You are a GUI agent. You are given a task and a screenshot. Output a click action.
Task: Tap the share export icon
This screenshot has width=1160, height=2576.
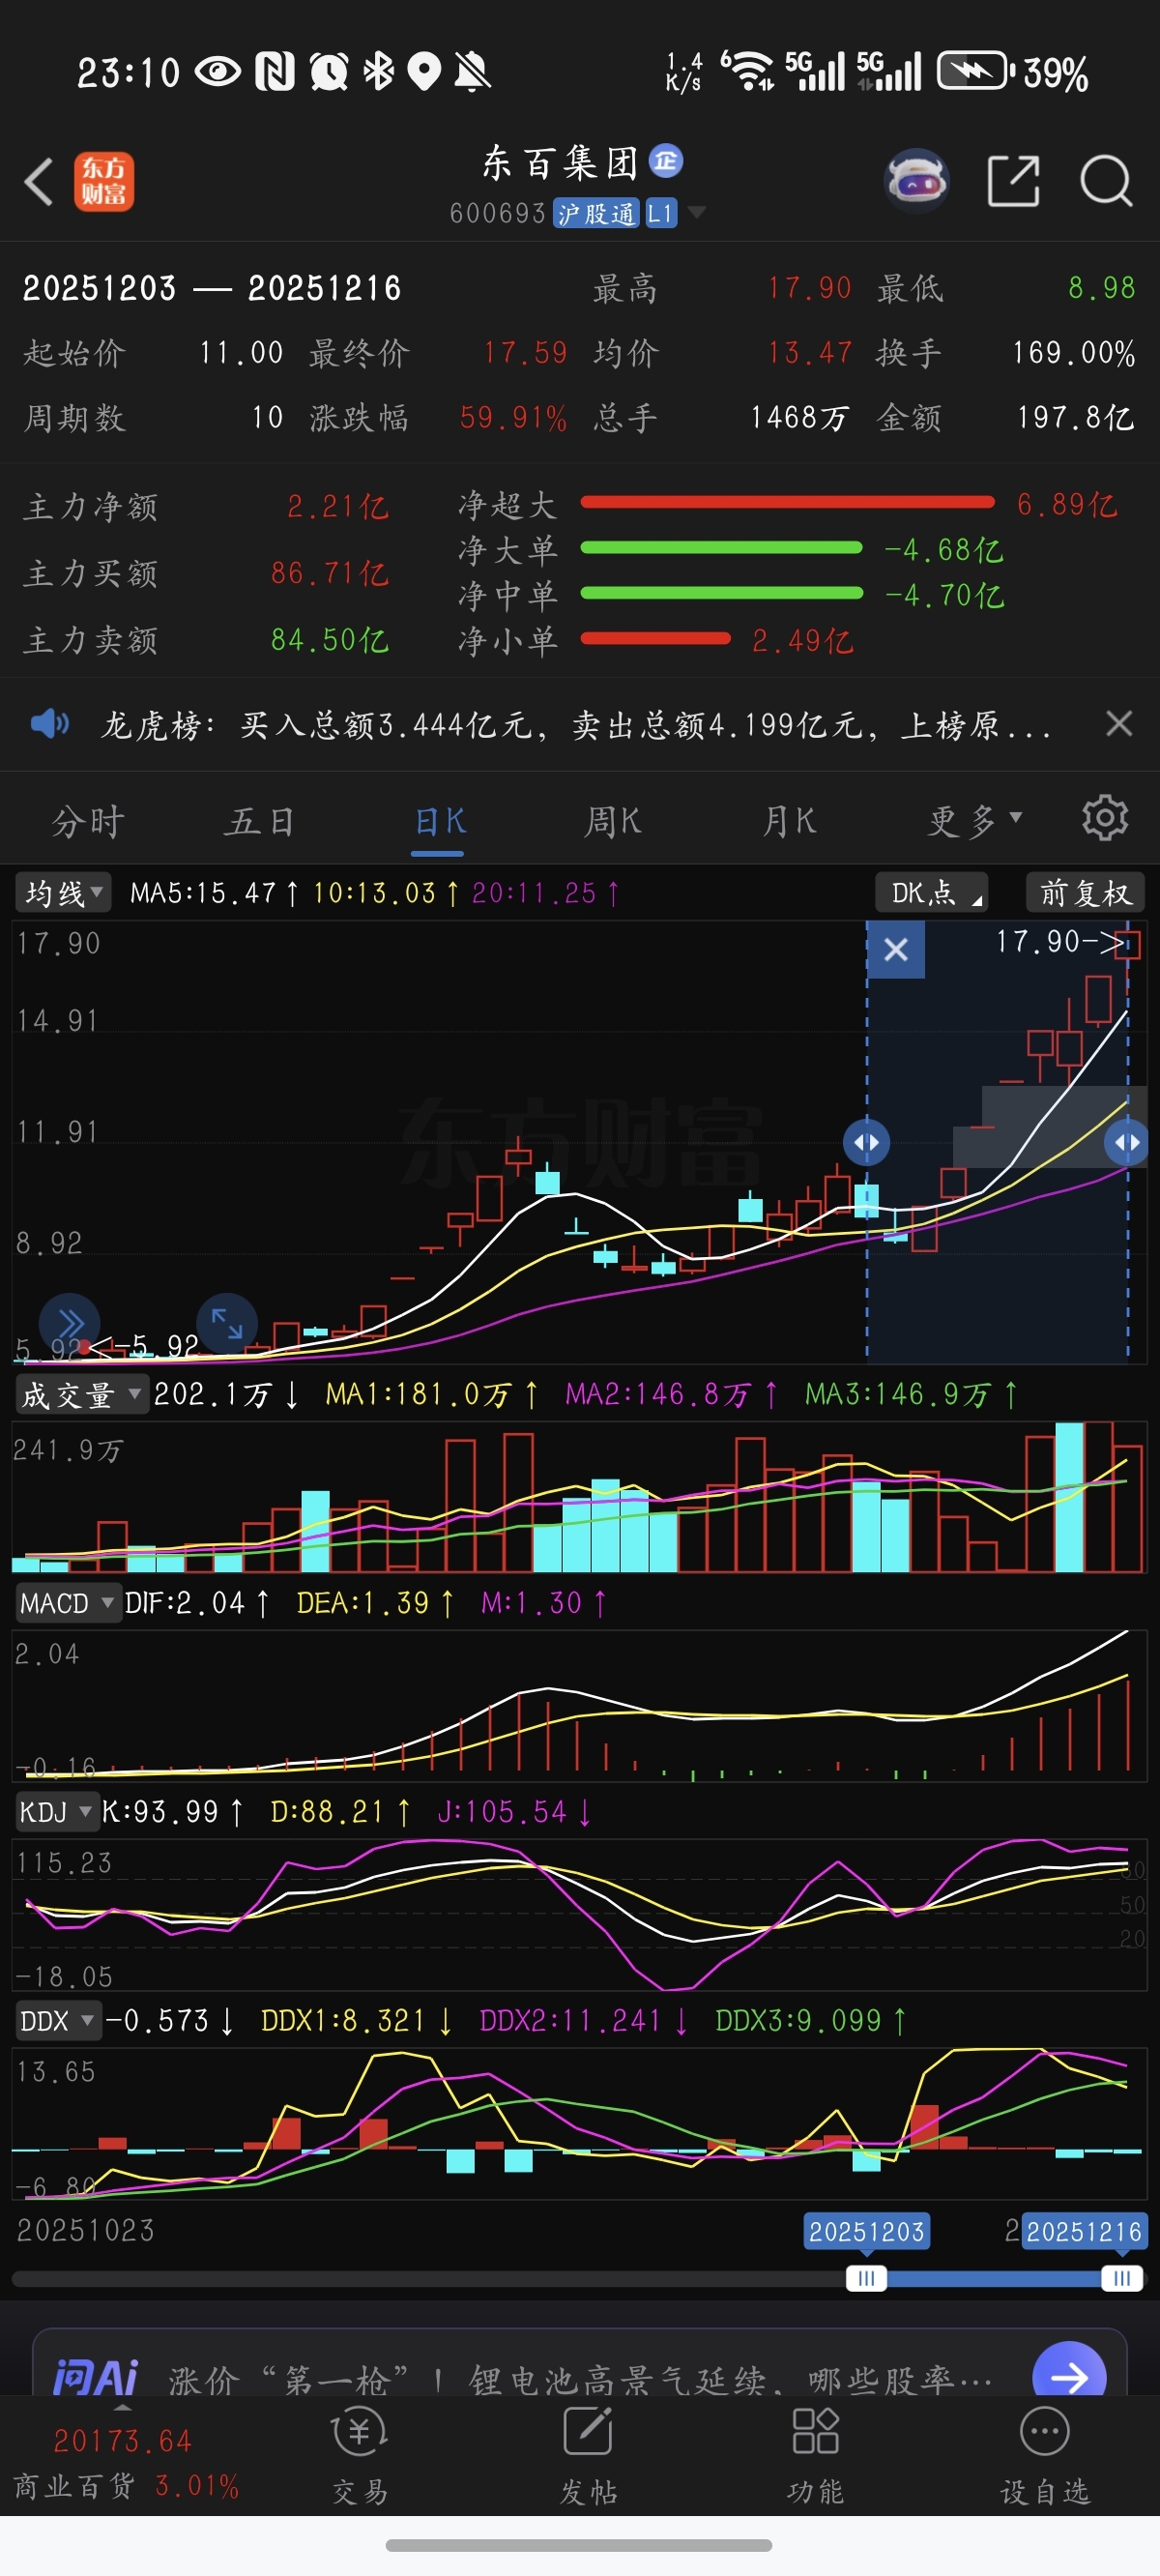pyautogui.click(x=1013, y=181)
